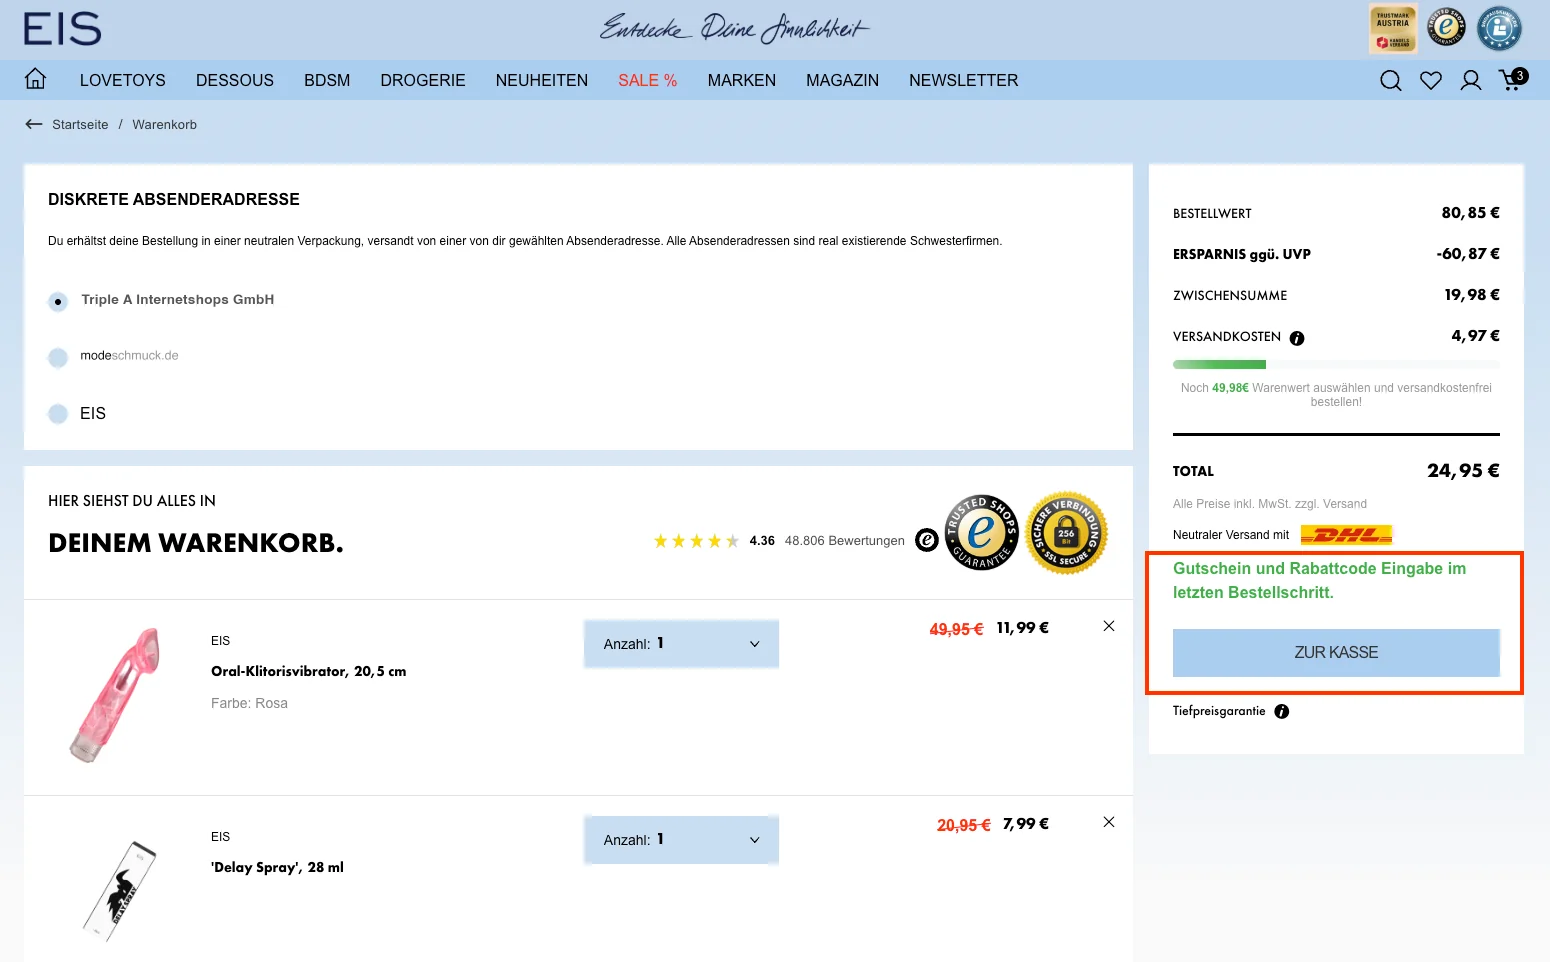Click the reduced price 11,99 €
Screen dimensions: 1550x962
pos(1023,628)
